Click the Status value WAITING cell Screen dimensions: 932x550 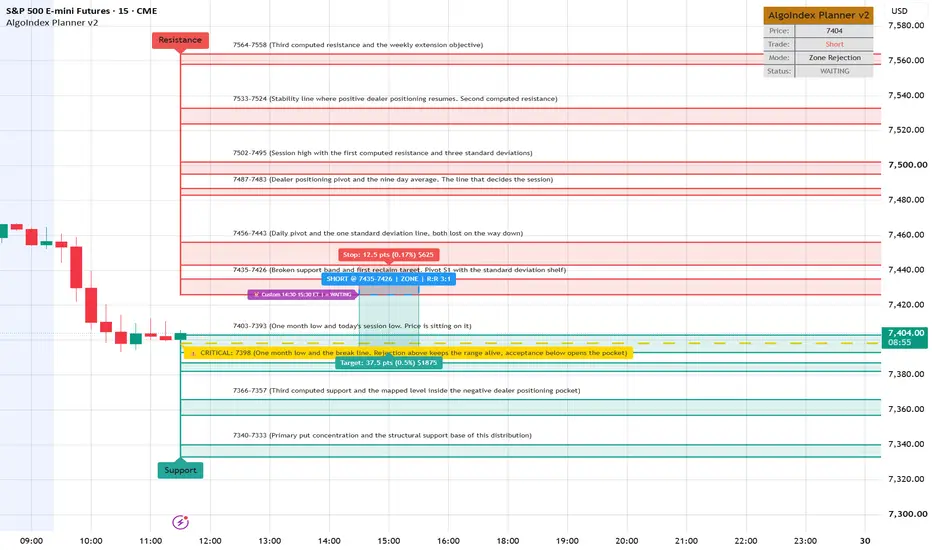[x=834, y=71]
